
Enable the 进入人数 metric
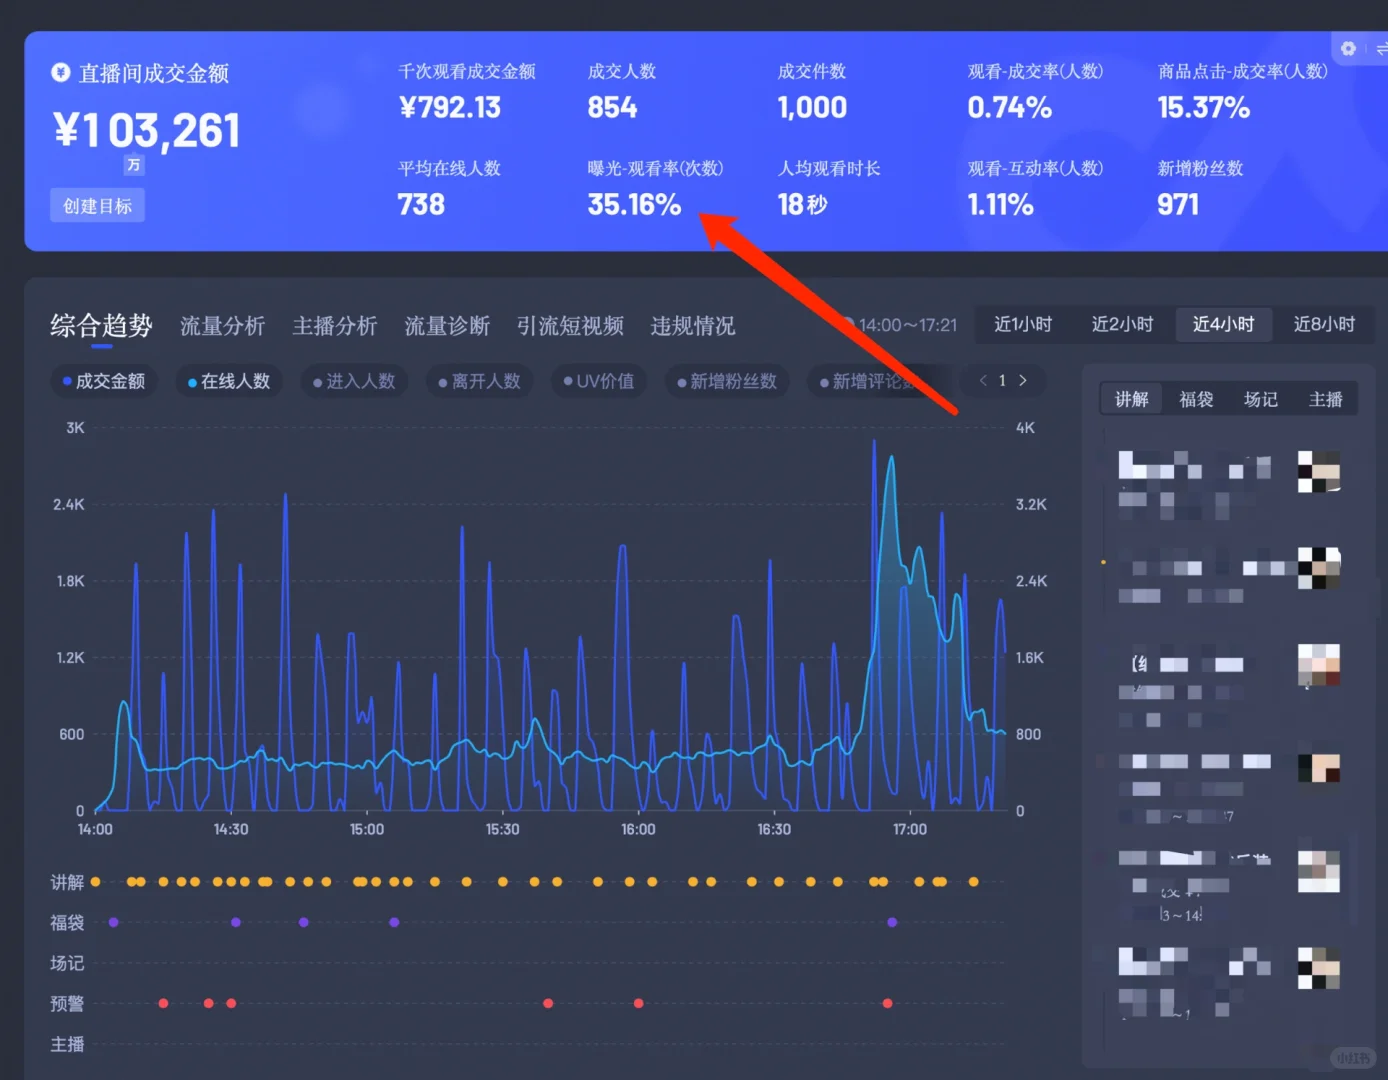(354, 381)
